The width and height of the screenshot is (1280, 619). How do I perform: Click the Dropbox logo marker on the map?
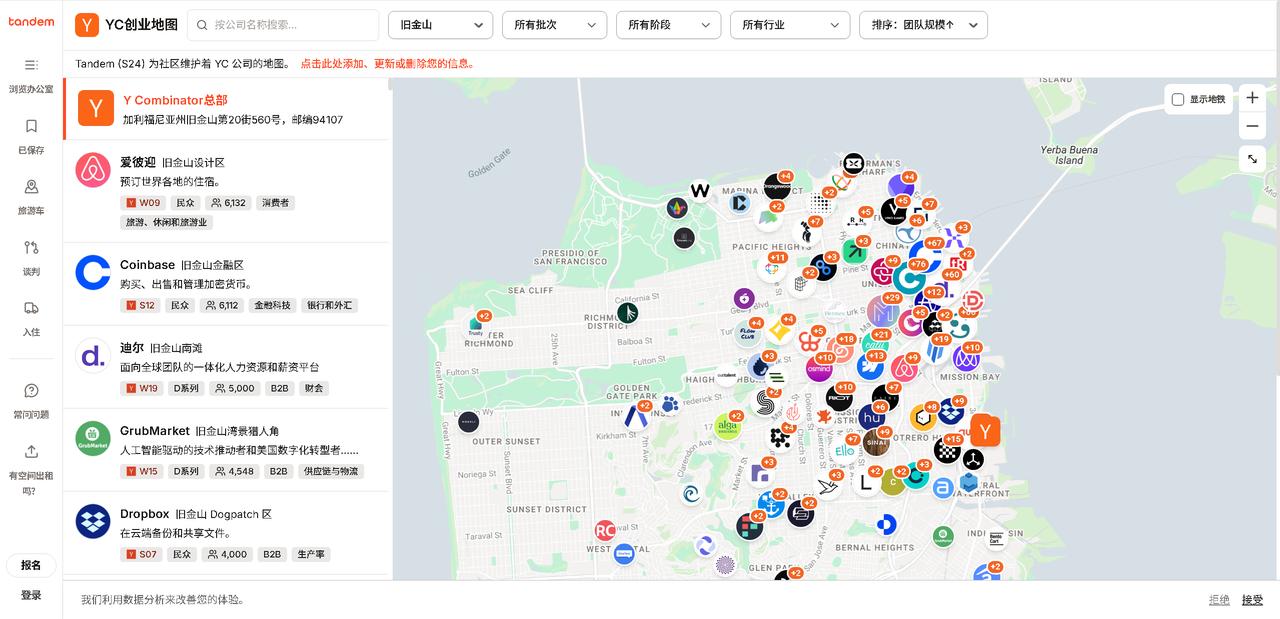tap(951, 411)
